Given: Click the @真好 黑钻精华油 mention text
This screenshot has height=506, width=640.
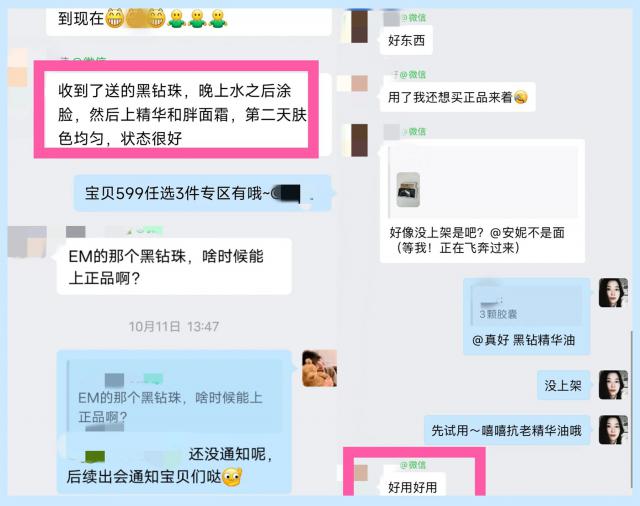Looking at the screenshot, I should (x=523, y=340).
